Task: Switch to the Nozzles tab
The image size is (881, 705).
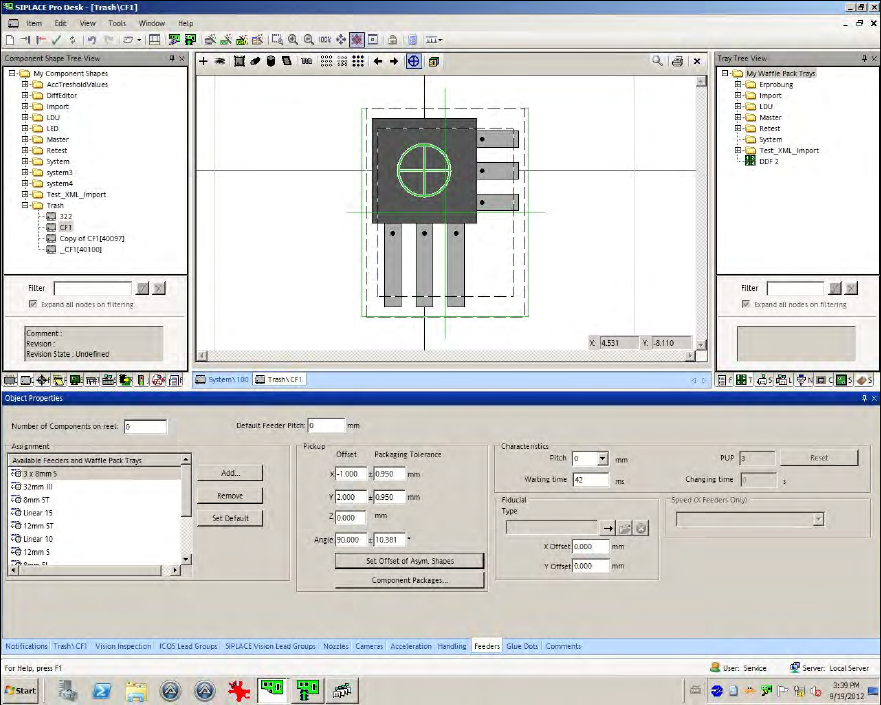Action: coord(336,646)
